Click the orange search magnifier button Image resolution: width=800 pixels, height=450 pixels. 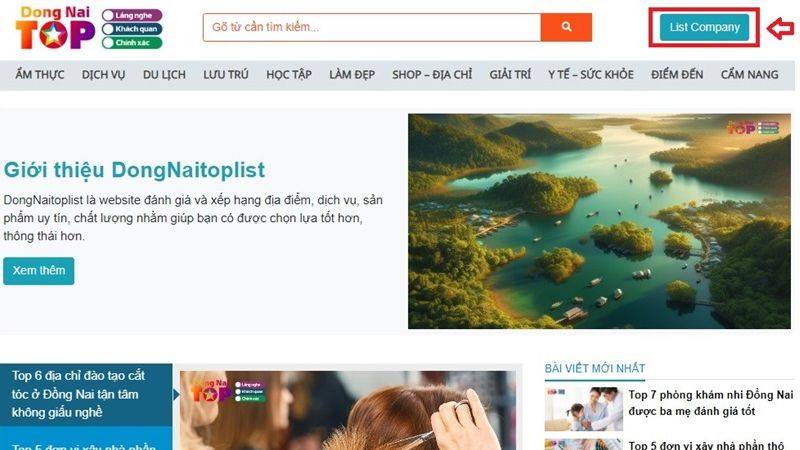click(x=566, y=27)
